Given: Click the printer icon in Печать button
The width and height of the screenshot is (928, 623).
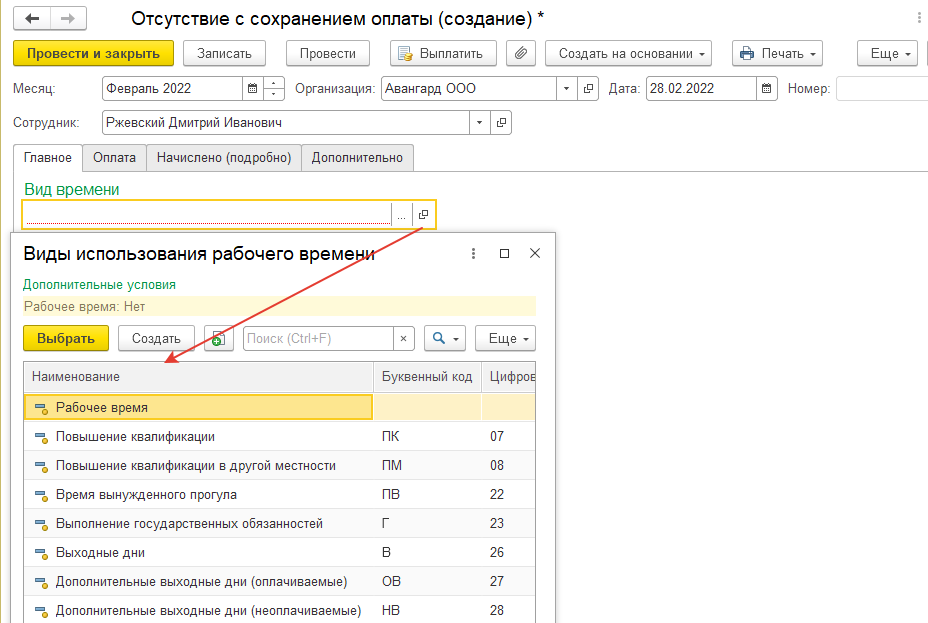Looking at the screenshot, I should 747,53.
